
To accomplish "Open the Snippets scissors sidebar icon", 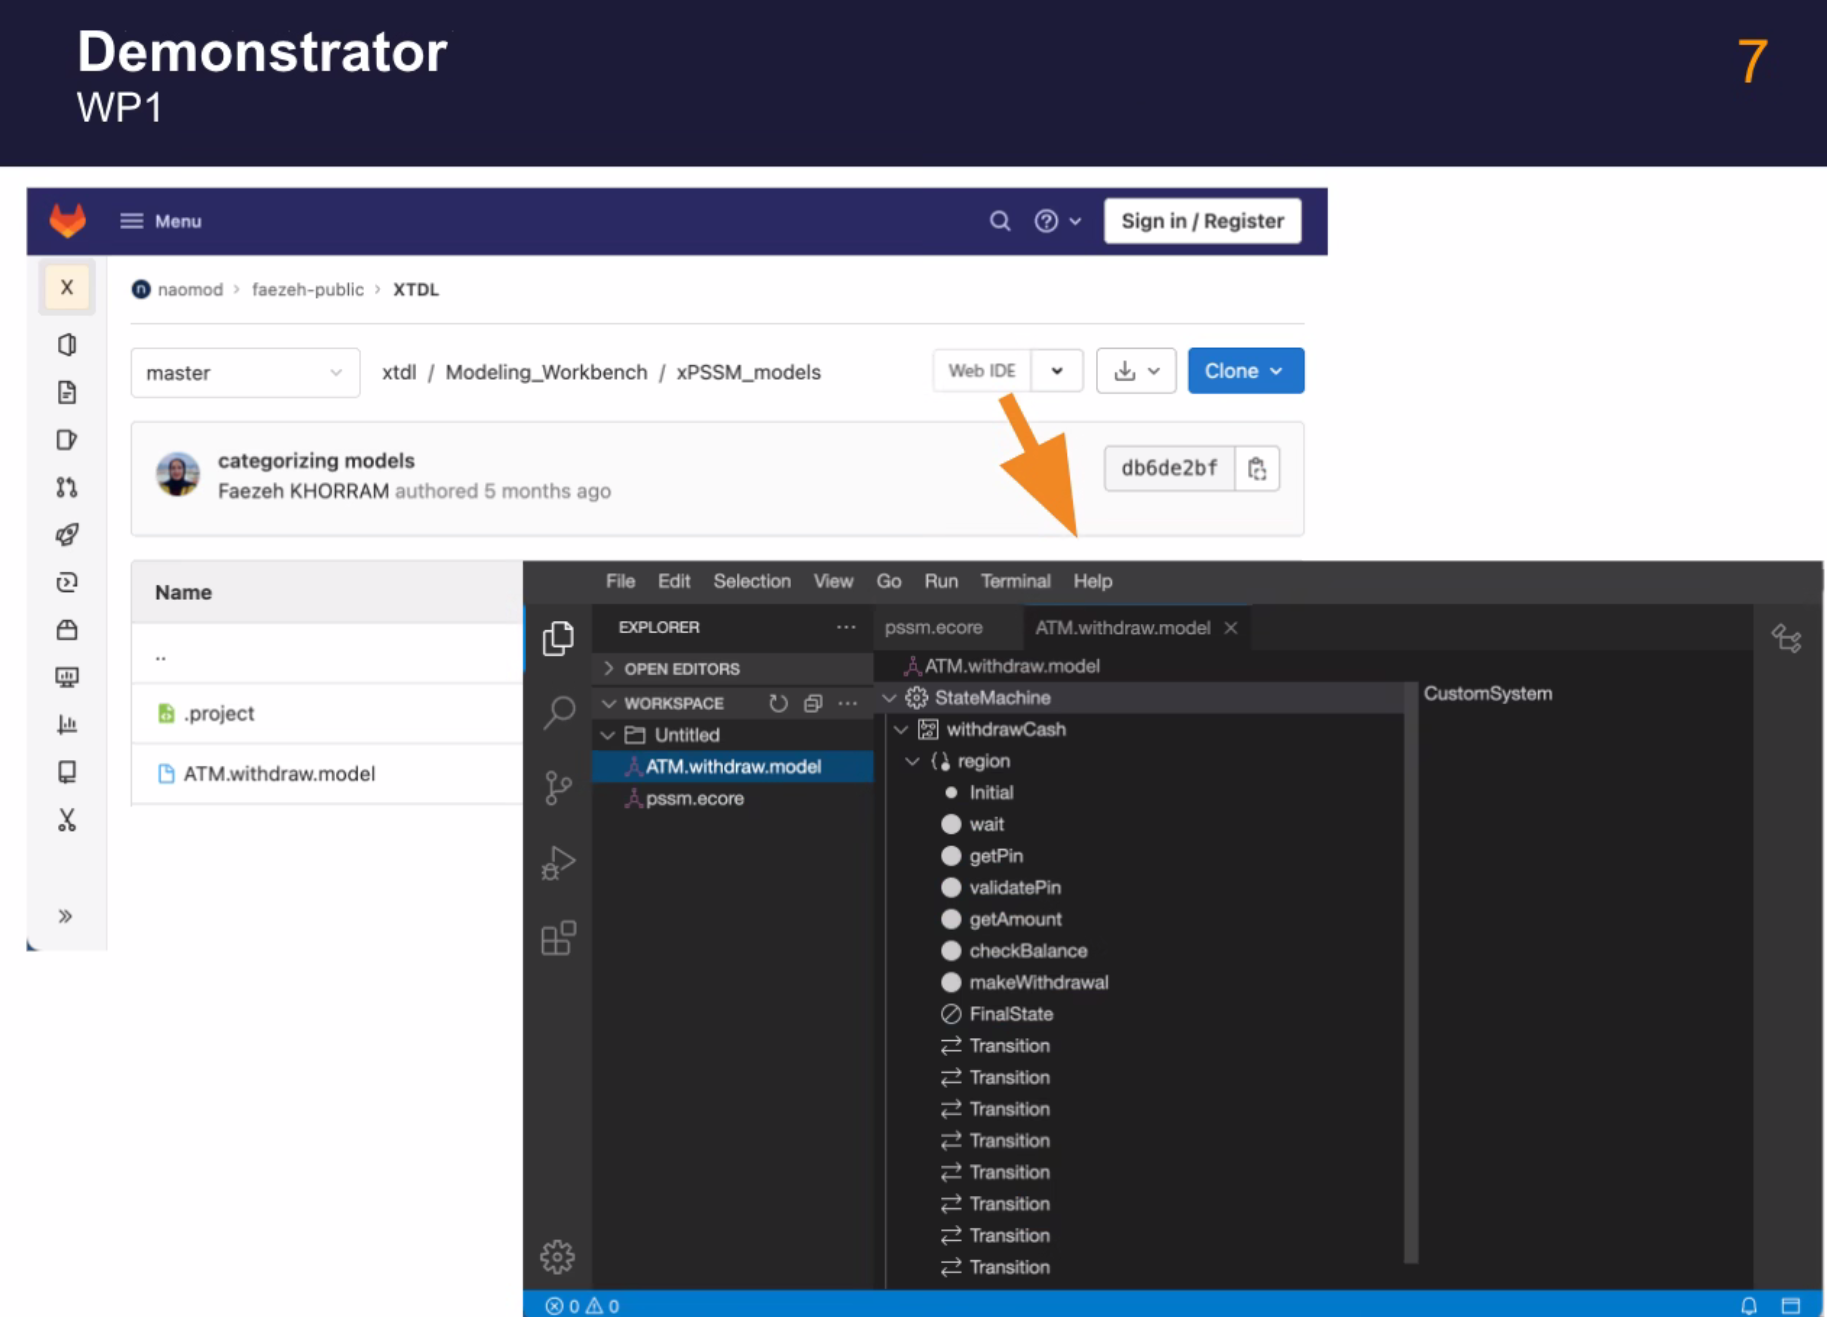I will pos(67,820).
